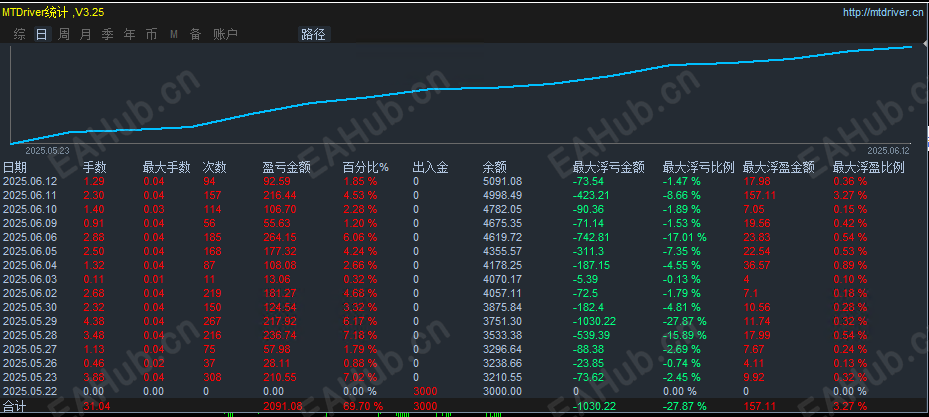Viewport: 929px width, 417px height.
Task: Click the 手数 column header
Action: tap(94, 168)
